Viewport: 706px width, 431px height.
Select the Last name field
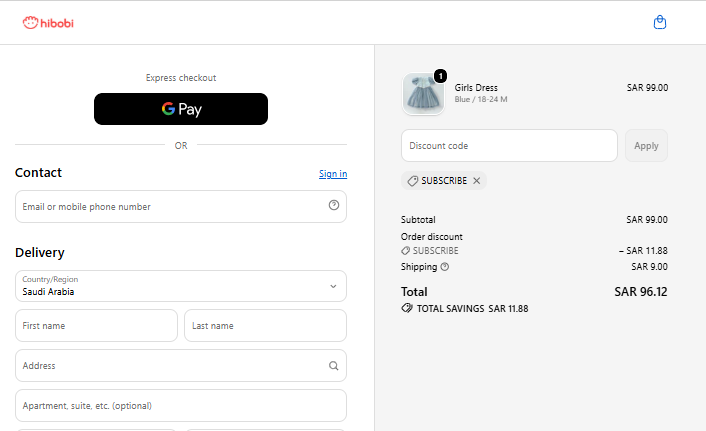point(265,325)
